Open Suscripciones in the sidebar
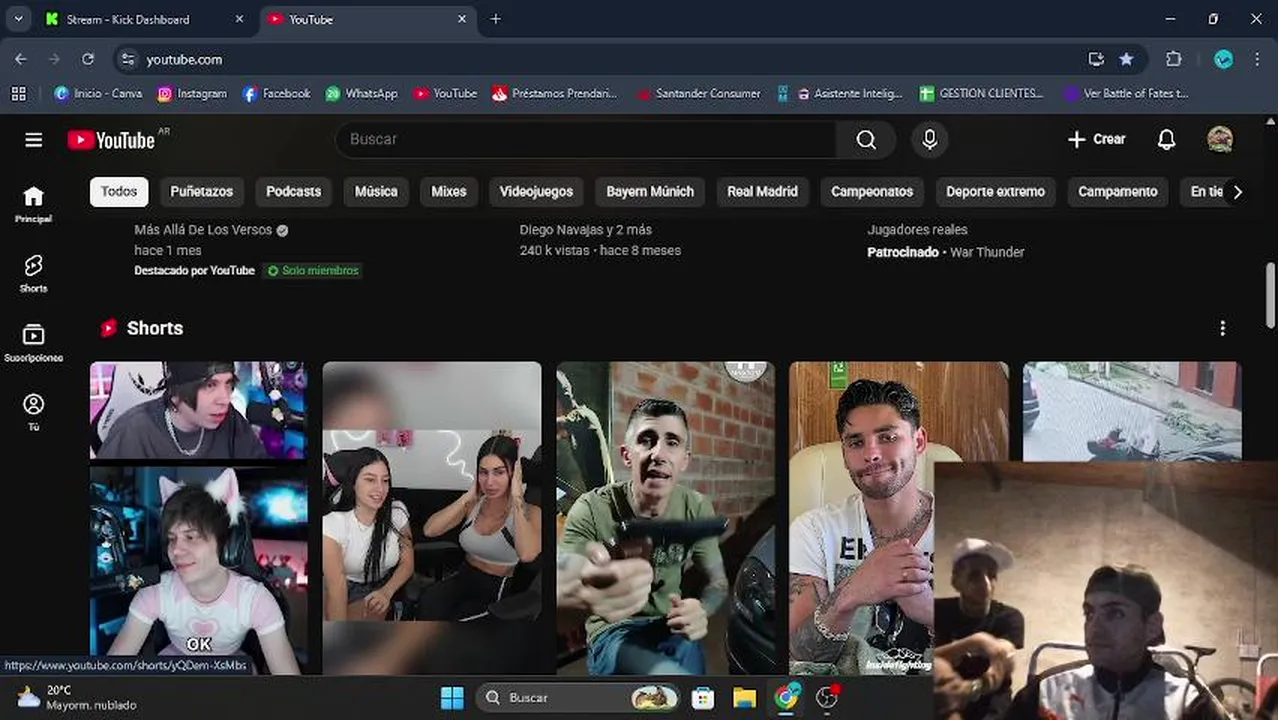This screenshot has height=720, width=1278. (33, 343)
